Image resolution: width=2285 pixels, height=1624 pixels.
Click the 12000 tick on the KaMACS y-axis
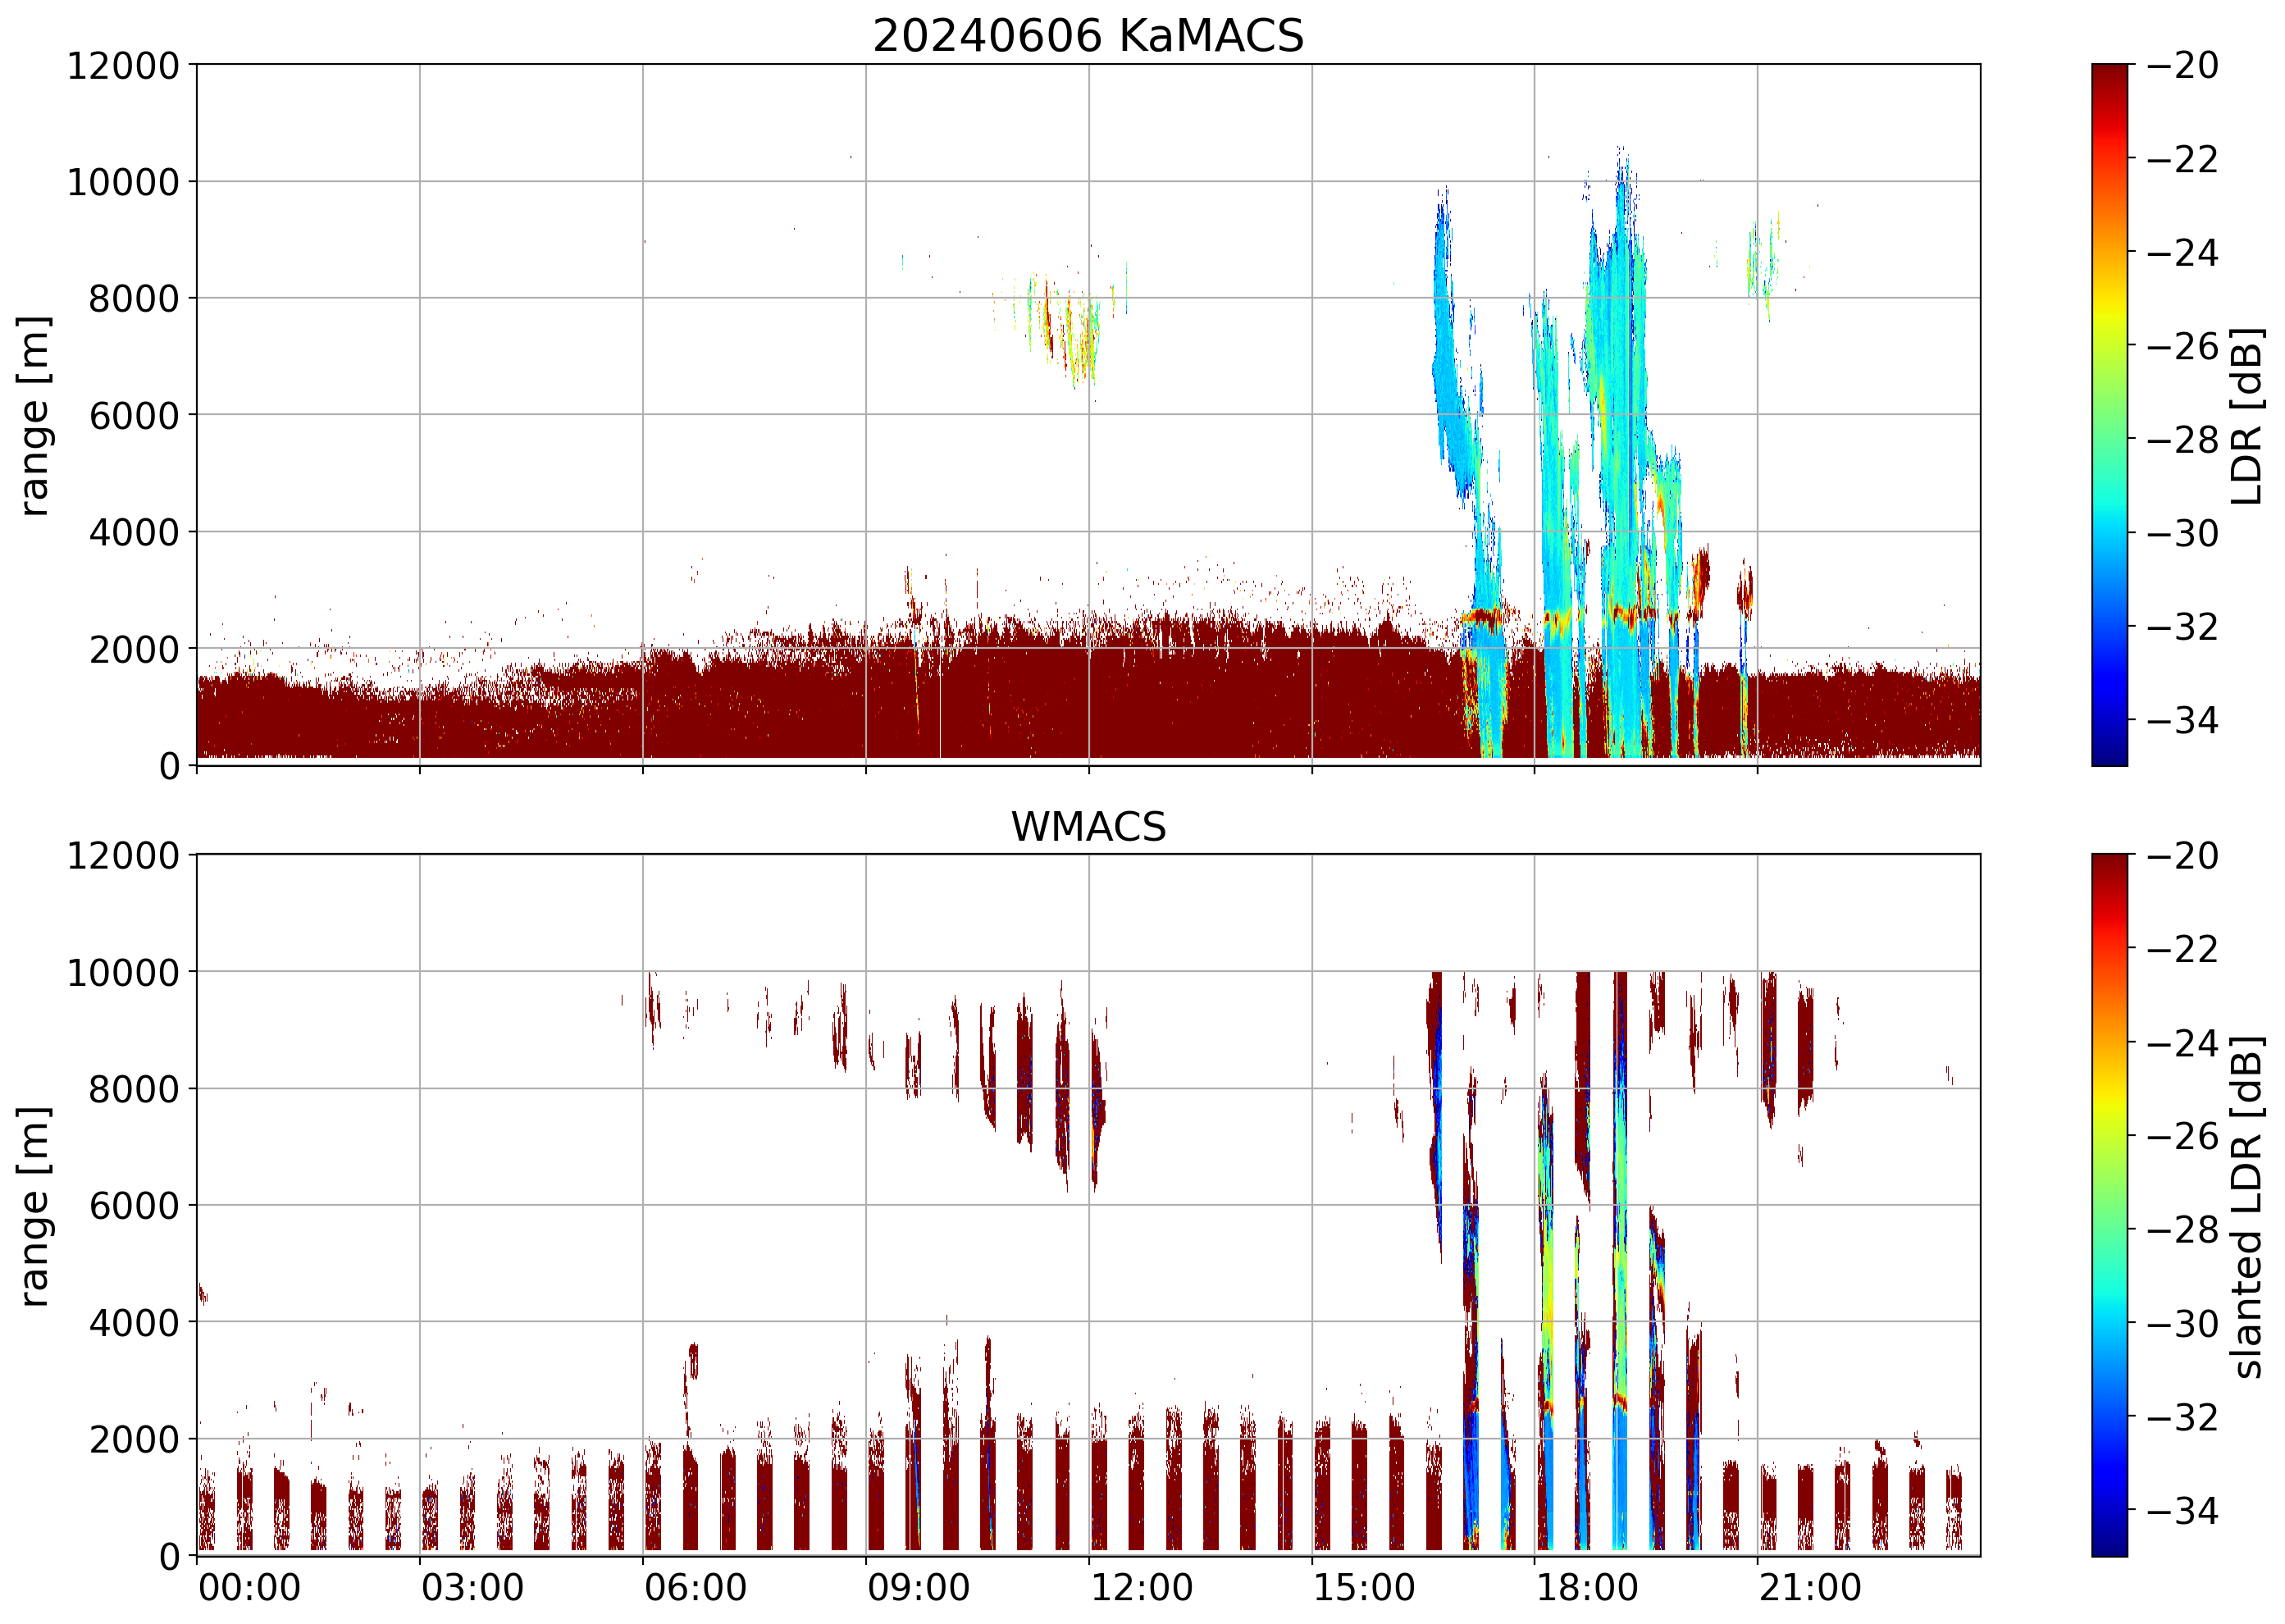[122, 66]
